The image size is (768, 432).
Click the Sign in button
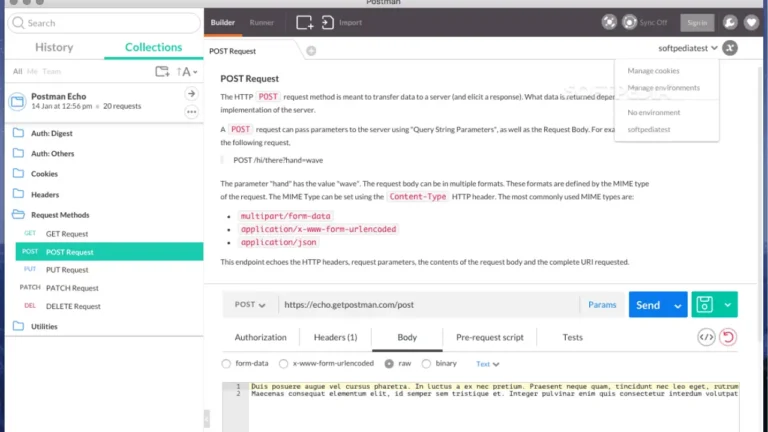tap(697, 23)
